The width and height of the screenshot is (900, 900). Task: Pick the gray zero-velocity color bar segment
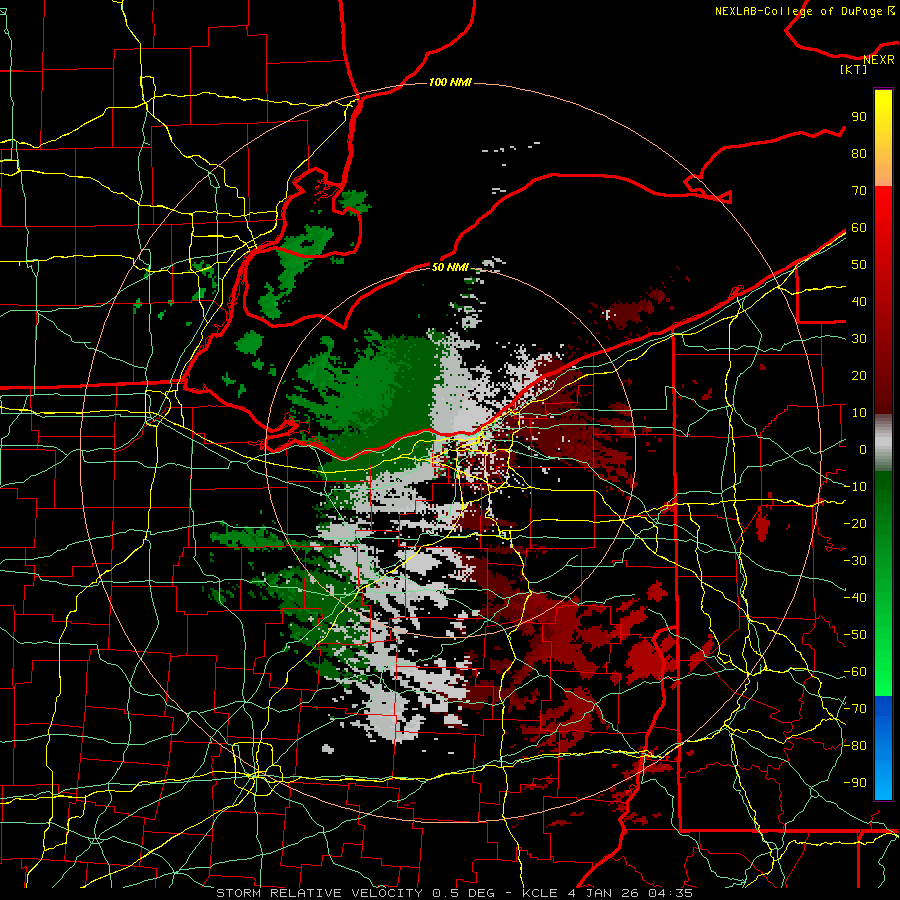tap(883, 443)
